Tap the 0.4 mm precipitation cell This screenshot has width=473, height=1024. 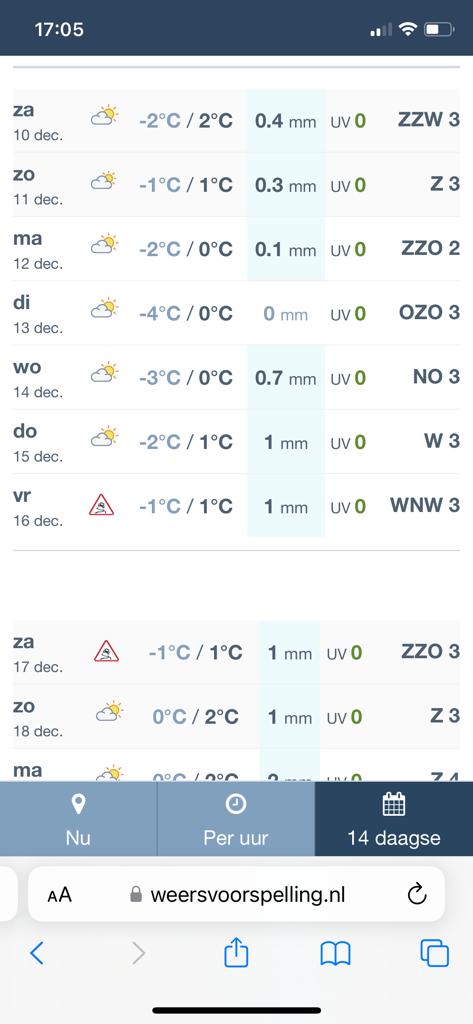click(285, 121)
